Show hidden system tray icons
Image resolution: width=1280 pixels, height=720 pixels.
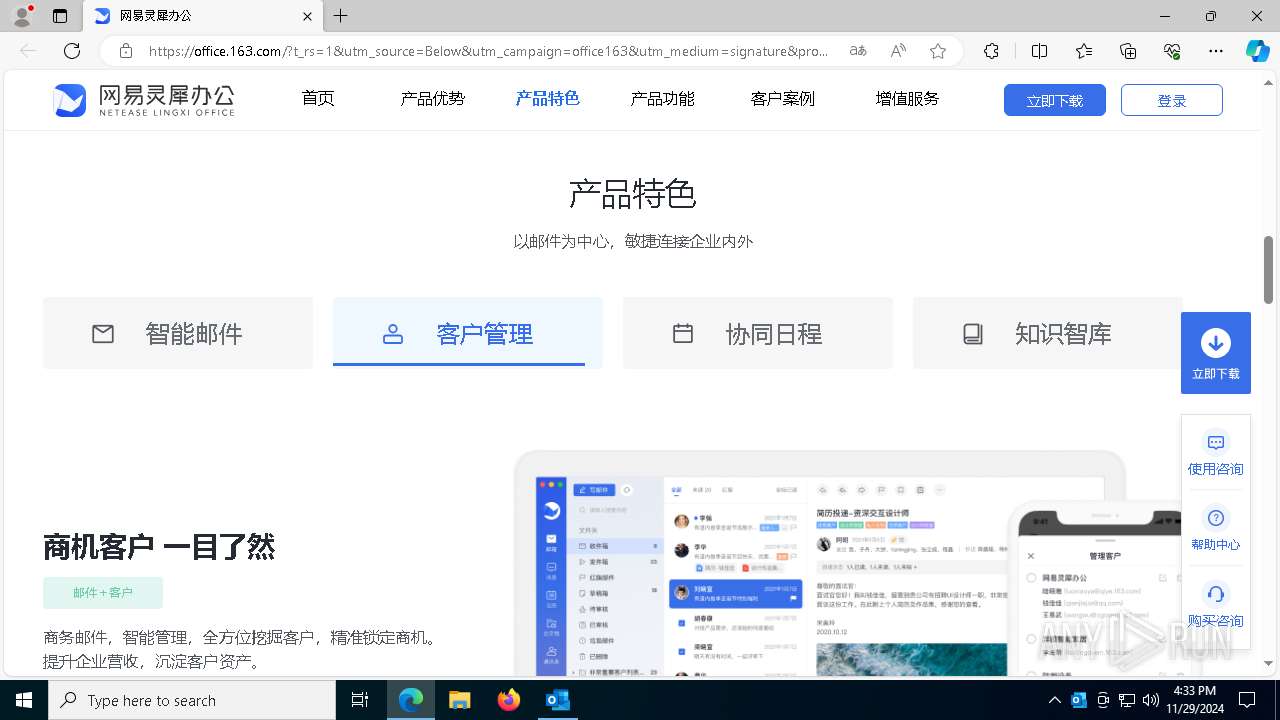(1055, 700)
